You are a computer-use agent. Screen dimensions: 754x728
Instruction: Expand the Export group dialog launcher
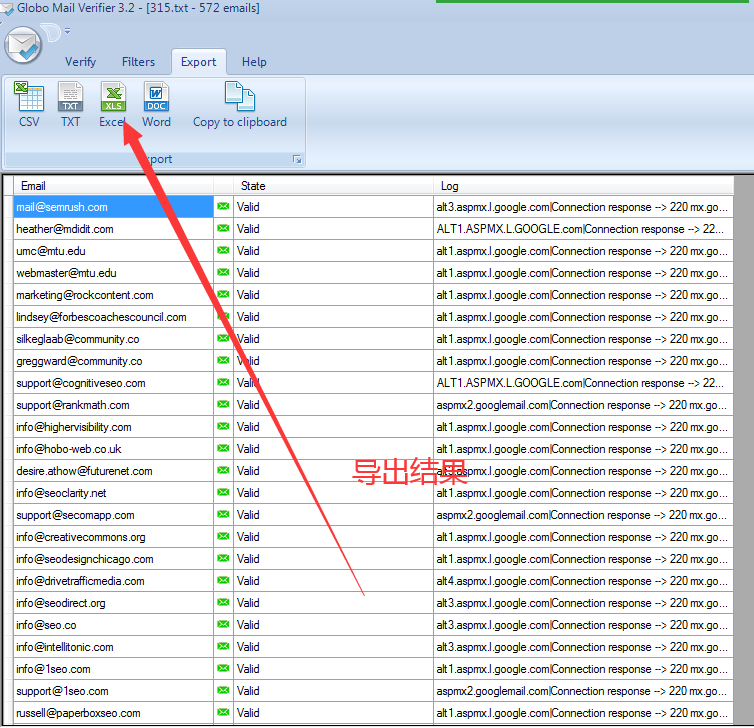297,159
